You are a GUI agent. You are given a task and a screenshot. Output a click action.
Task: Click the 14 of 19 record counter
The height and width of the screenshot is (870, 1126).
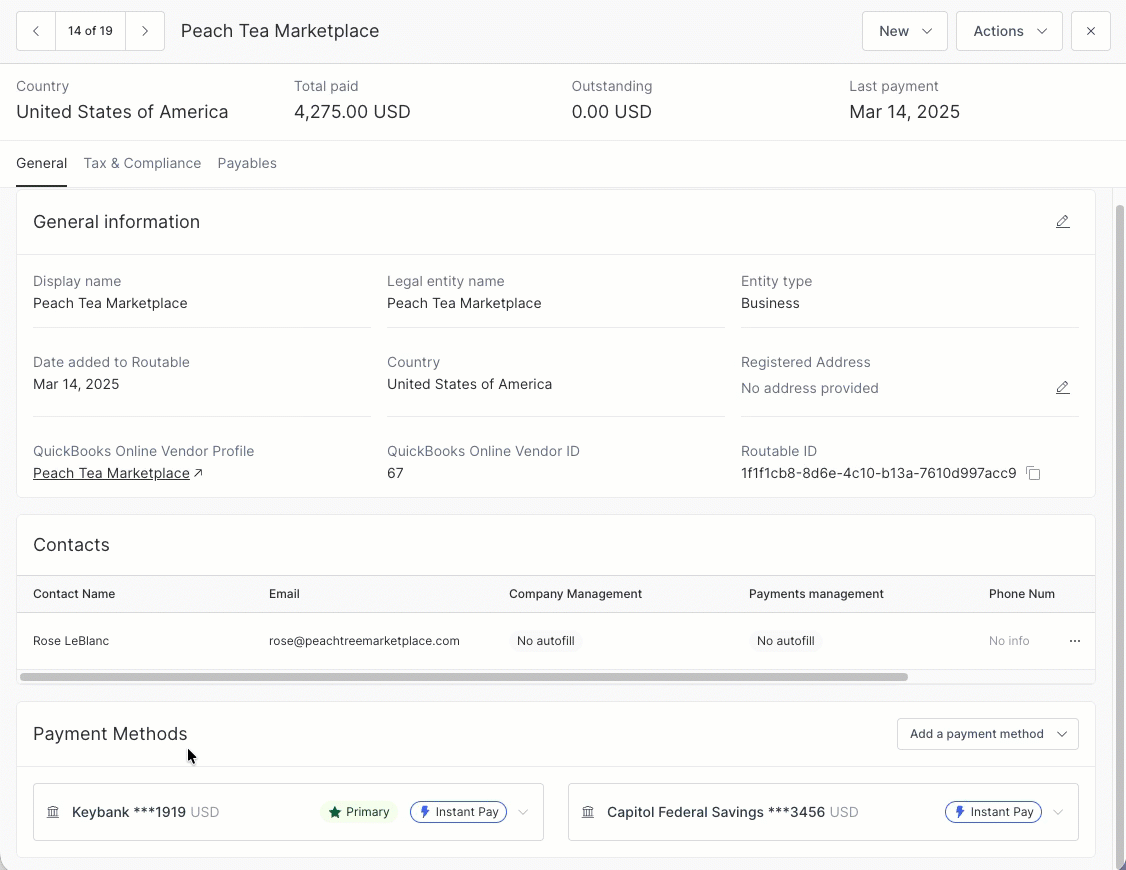[x=90, y=31]
